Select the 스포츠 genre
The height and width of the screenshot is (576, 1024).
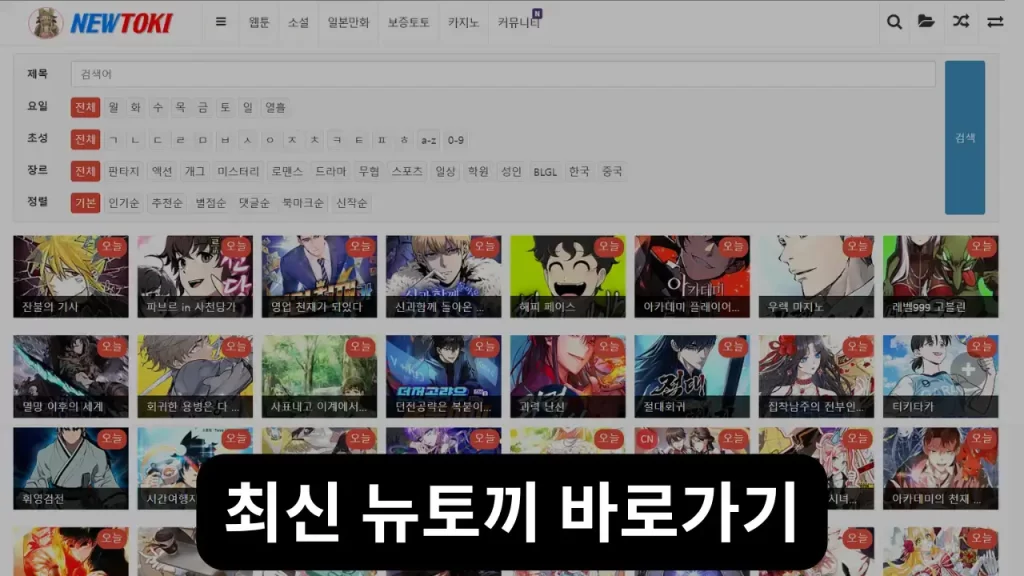[407, 171]
